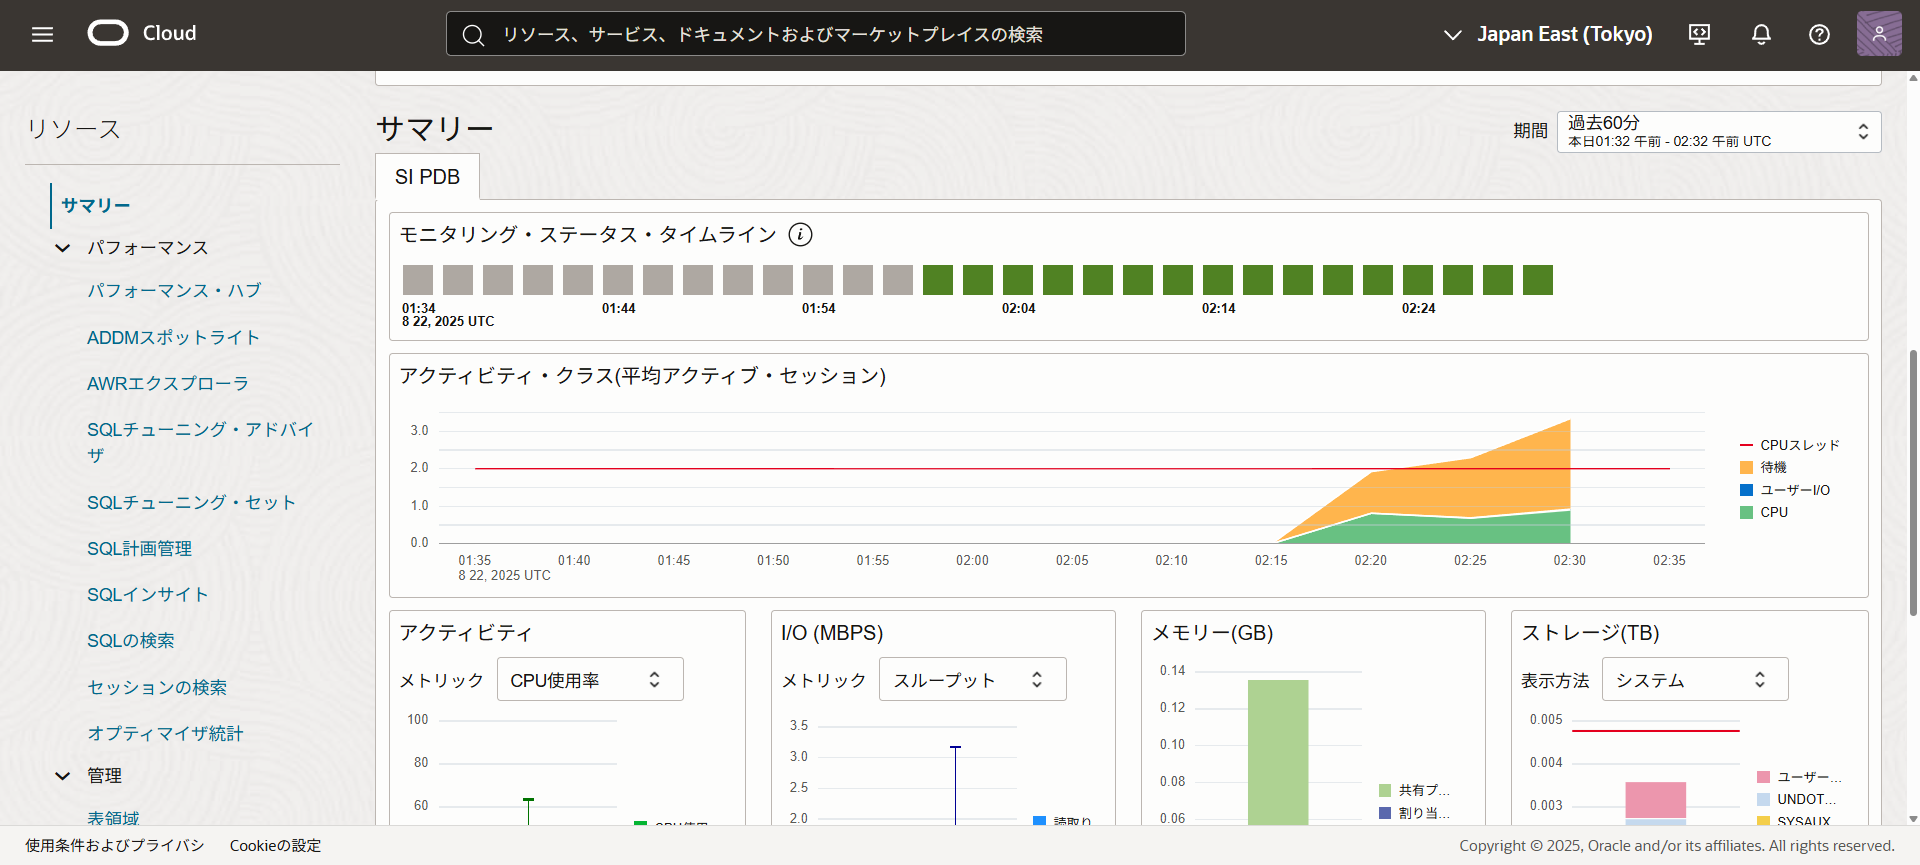The image size is (1920, 865).
Task: Open the notifications bell
Action: tap(1761, 34)
